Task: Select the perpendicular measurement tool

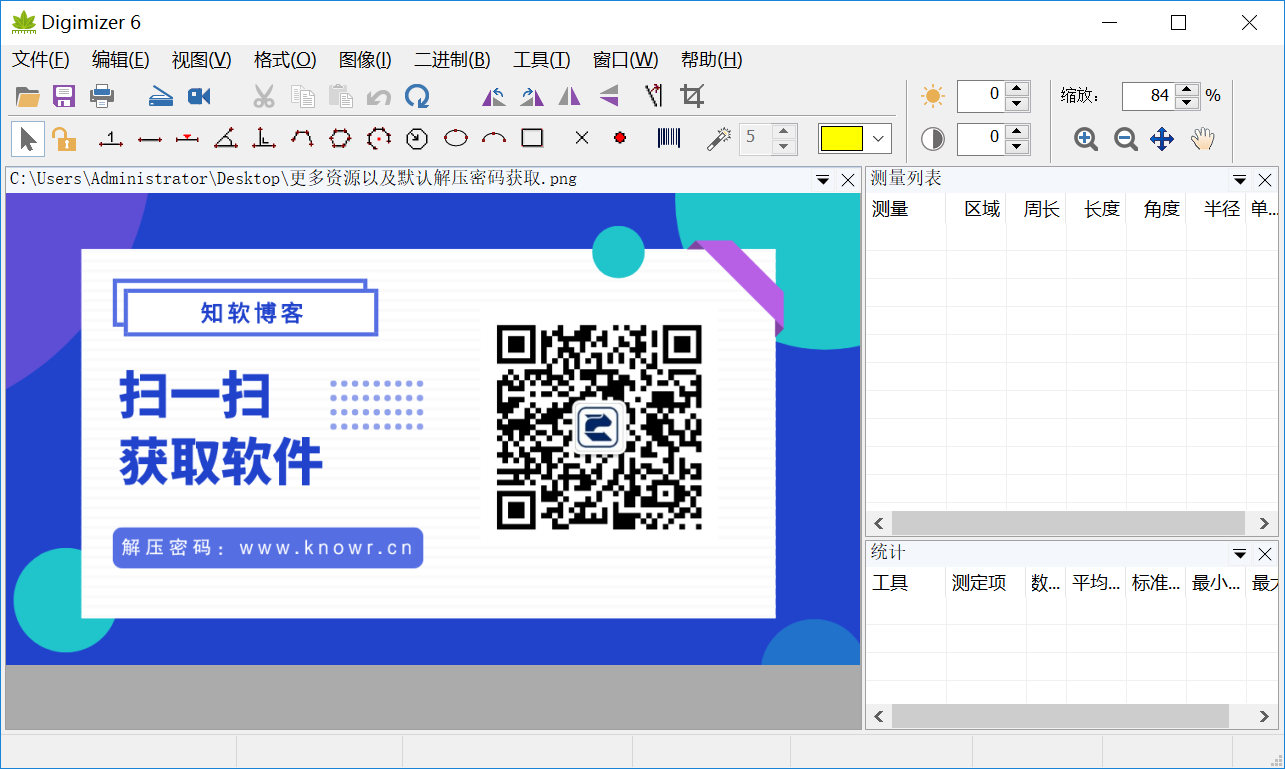Action: pyautogui.click(x=264, y=138)
